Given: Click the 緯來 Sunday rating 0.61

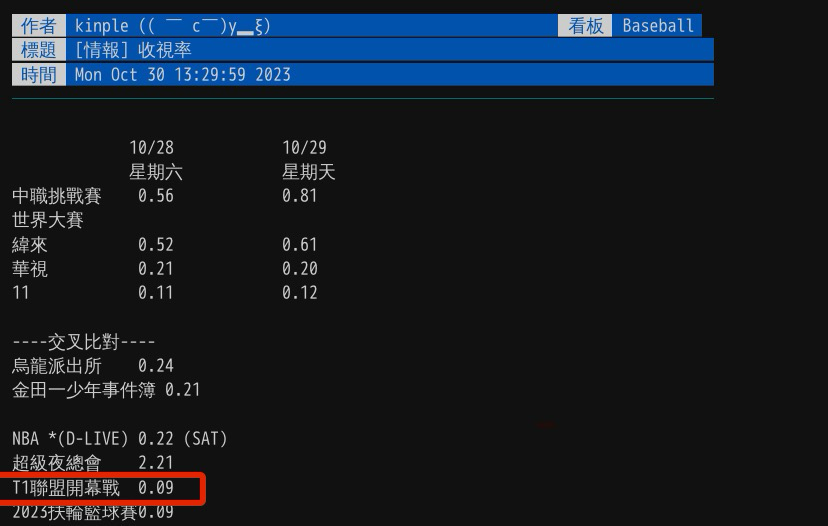Looking at the screenshot, I should pyautogui.click(x=299, y=245).
